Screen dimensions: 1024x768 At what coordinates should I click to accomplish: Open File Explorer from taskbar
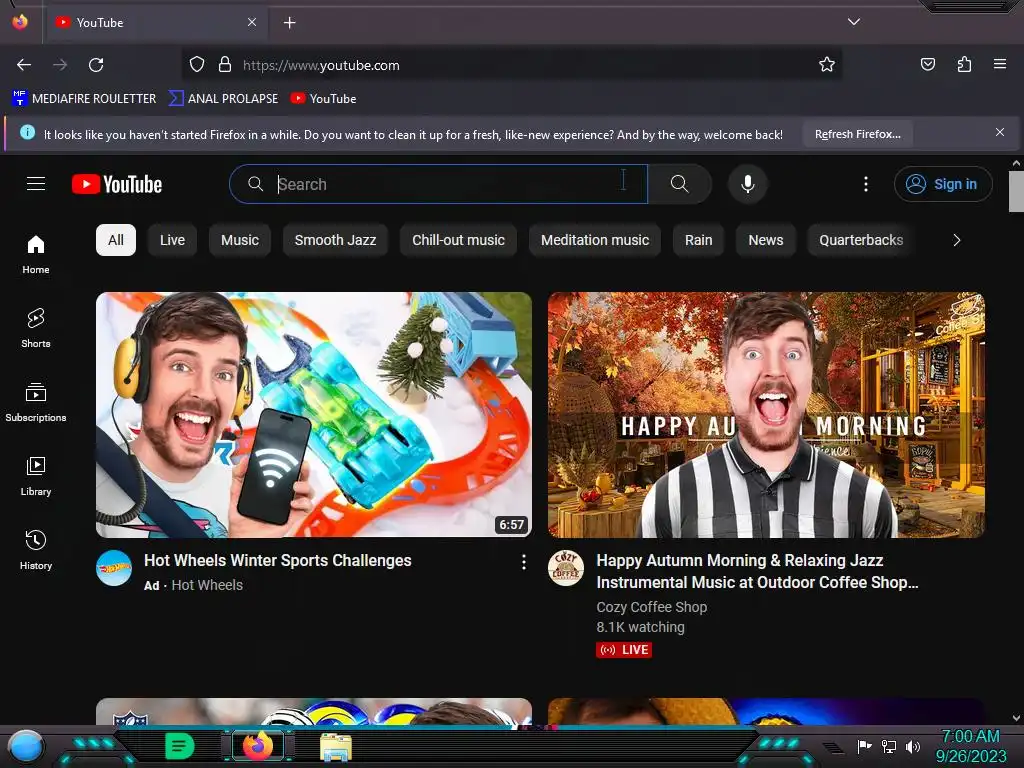coord(336,746)
